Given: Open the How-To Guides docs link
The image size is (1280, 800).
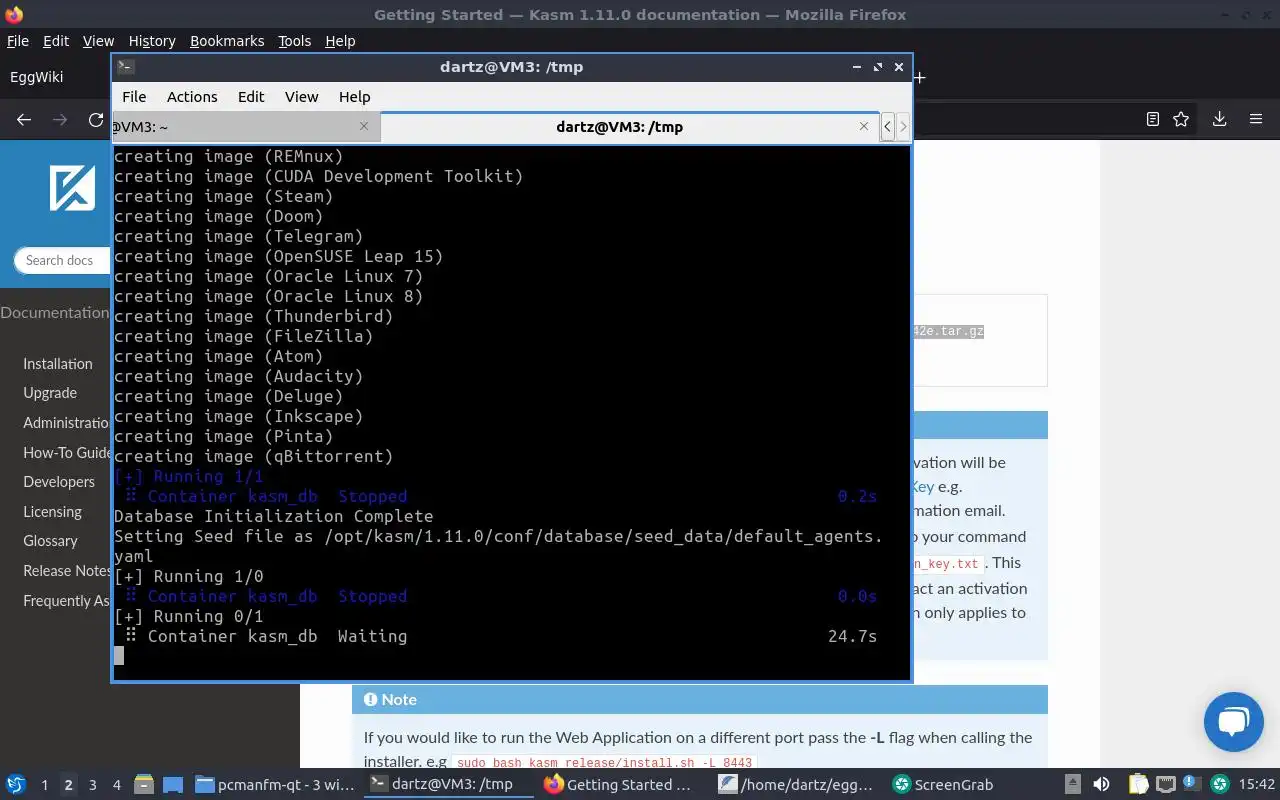Looking at the screenshot, I should tap(67, 453).
